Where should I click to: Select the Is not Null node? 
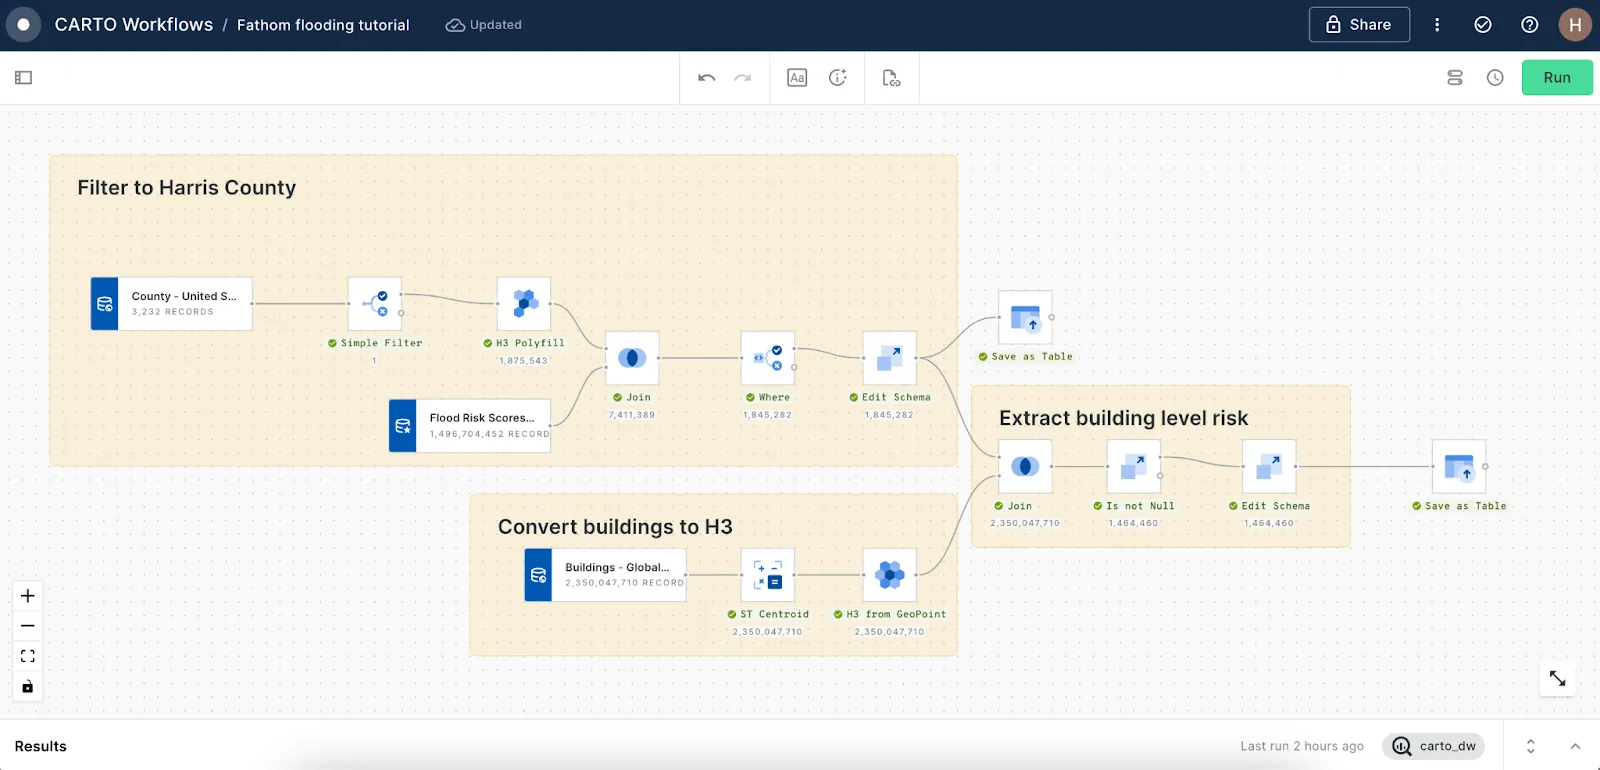click(1134, 466)
